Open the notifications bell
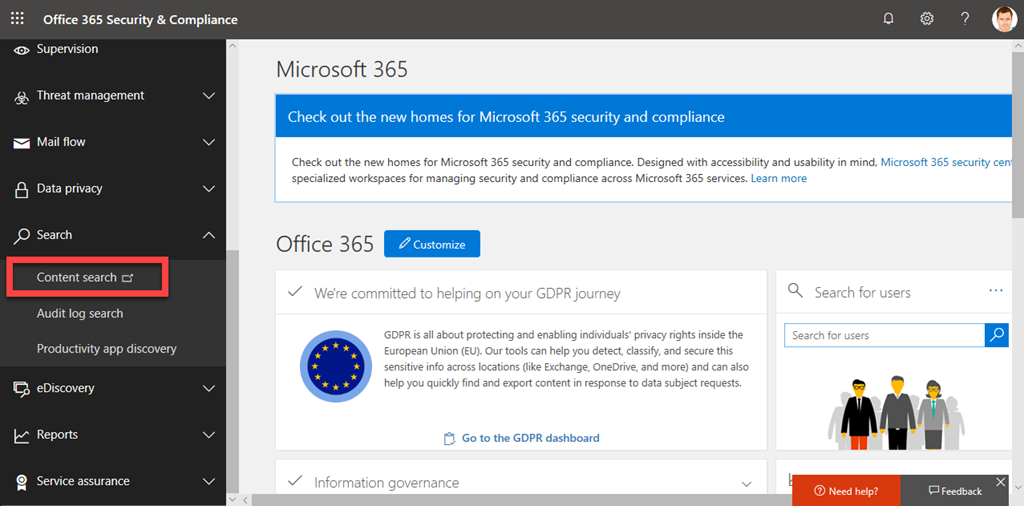The image size is (1024, 506). pos(888,19)
